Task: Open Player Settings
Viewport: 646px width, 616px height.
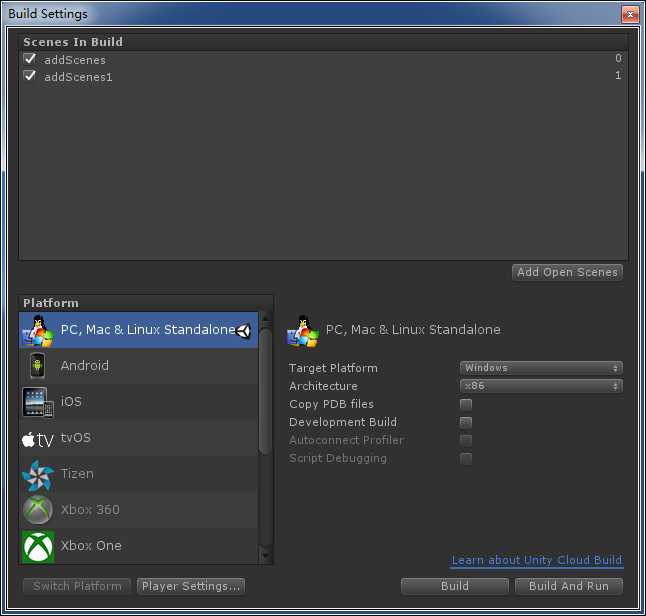Action: (191, 586)
